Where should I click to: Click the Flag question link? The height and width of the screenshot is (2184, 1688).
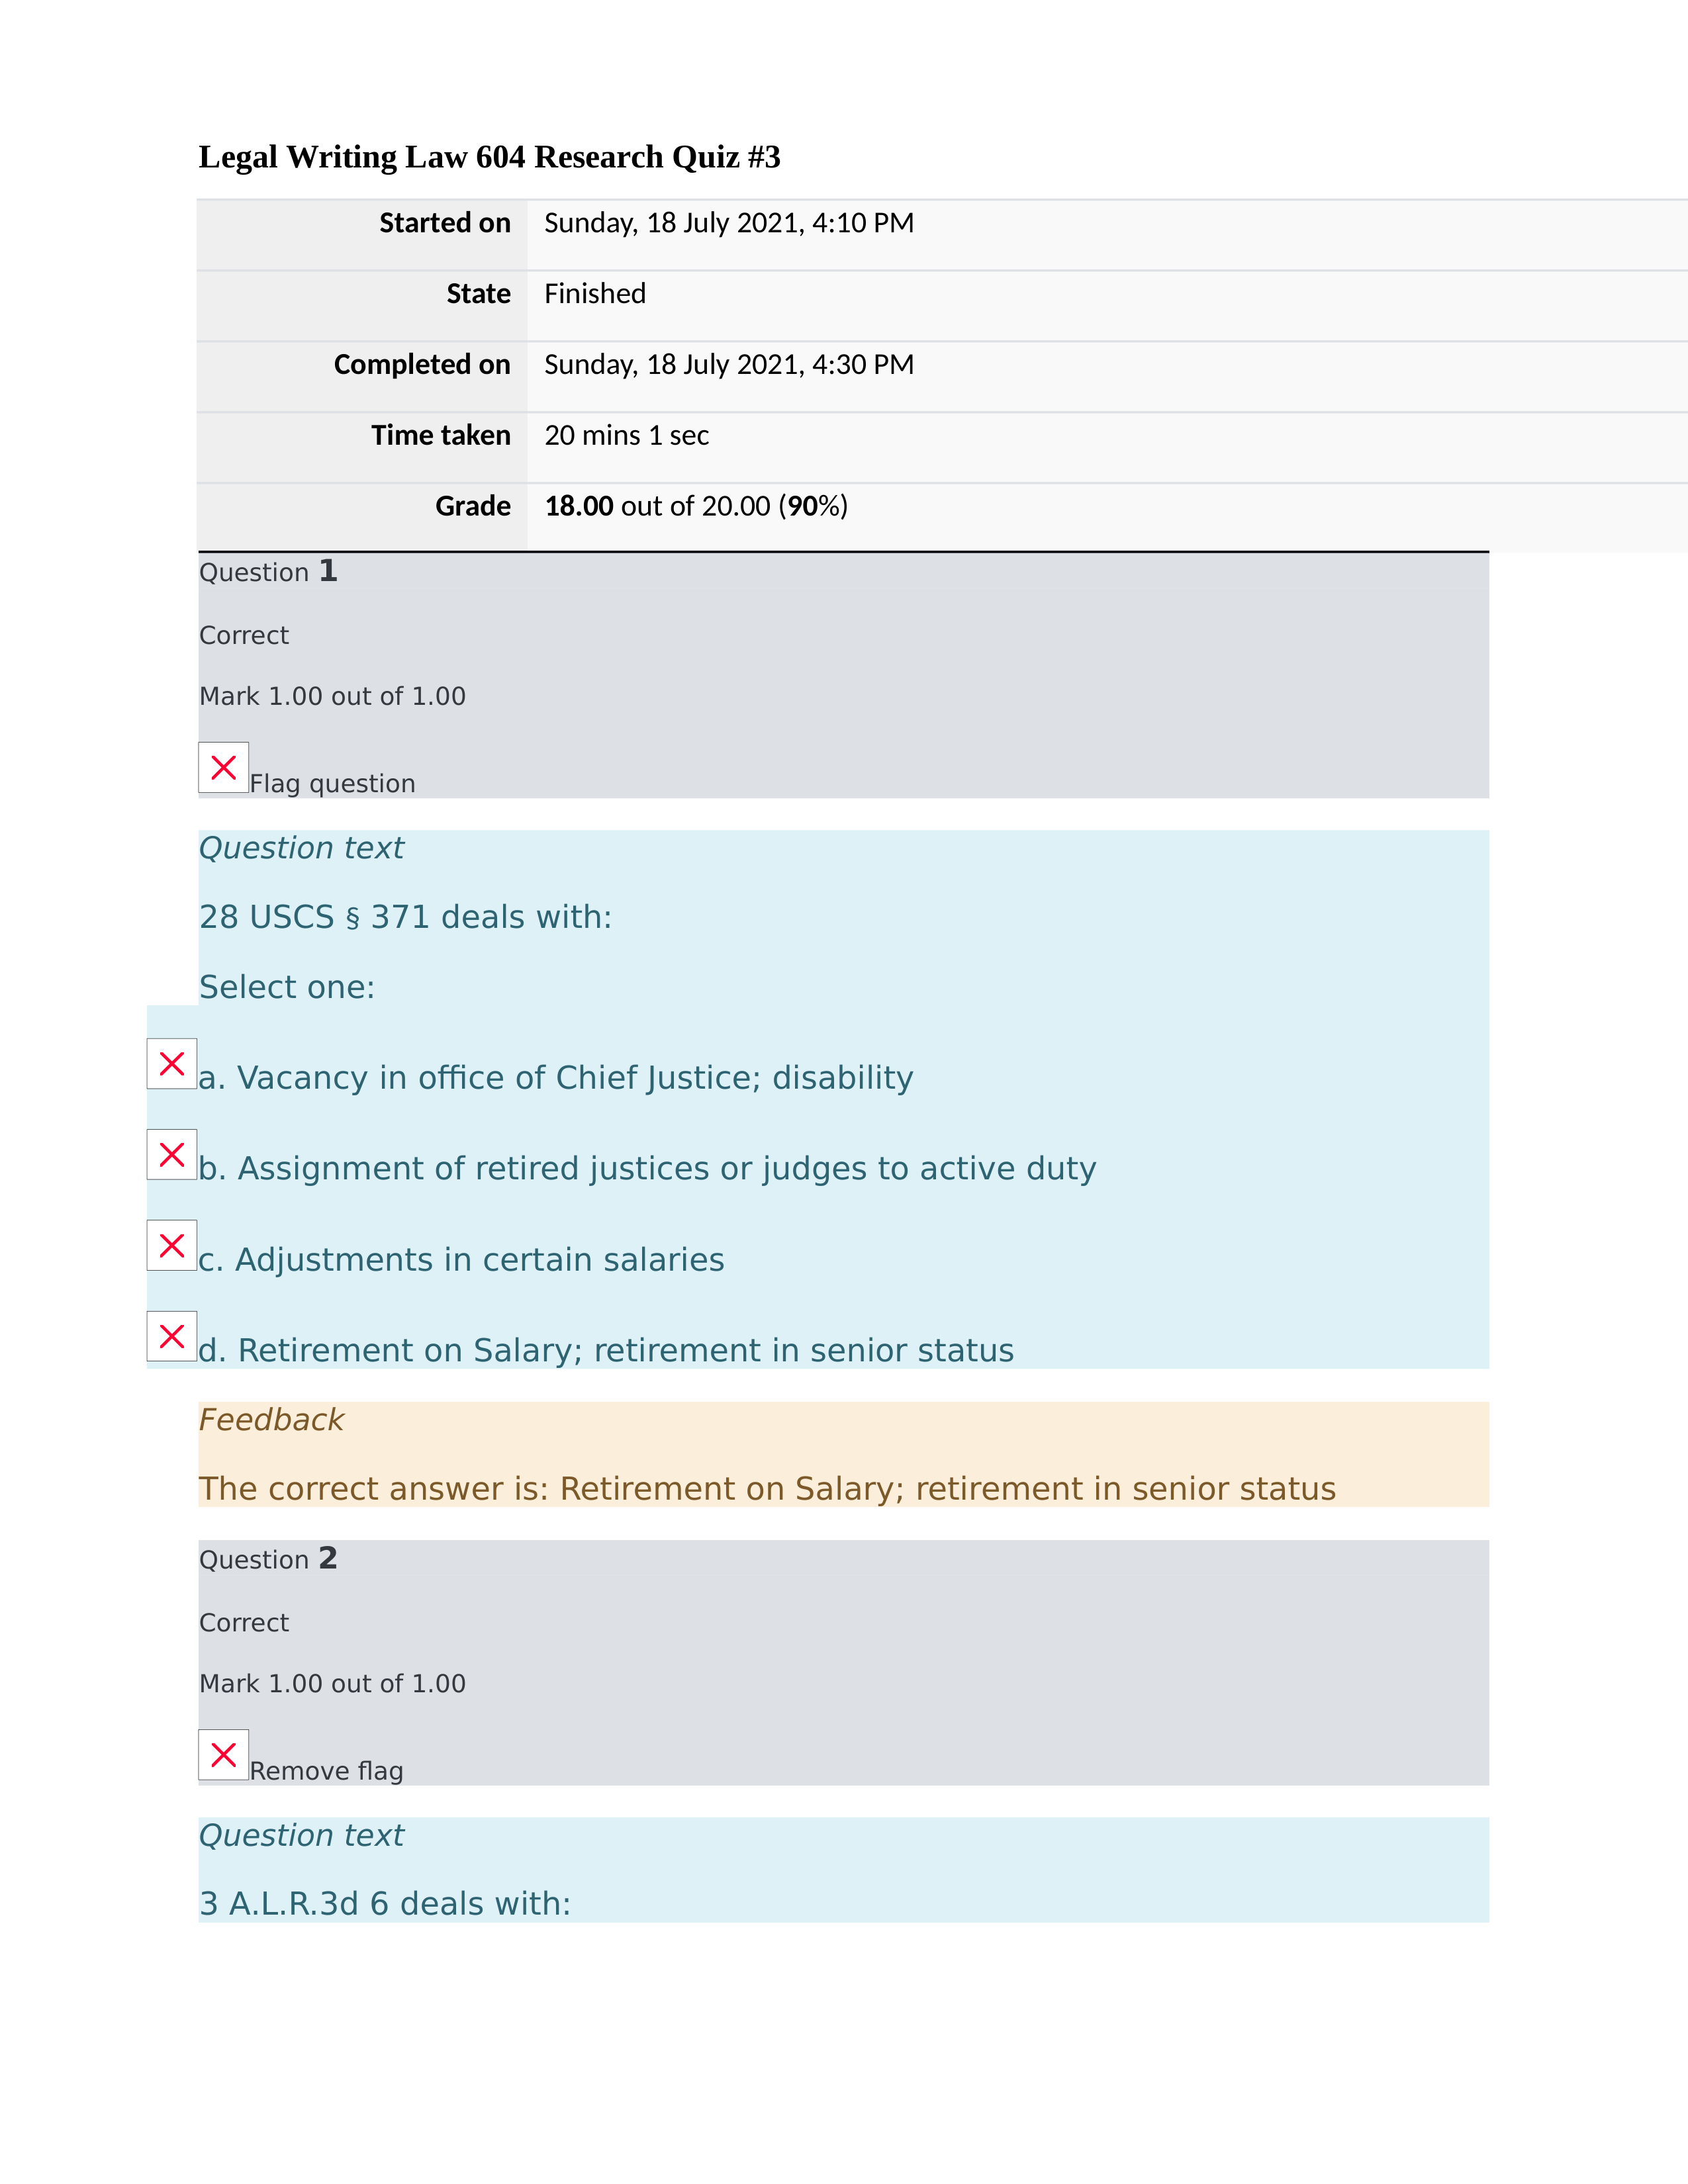[332, 783]
